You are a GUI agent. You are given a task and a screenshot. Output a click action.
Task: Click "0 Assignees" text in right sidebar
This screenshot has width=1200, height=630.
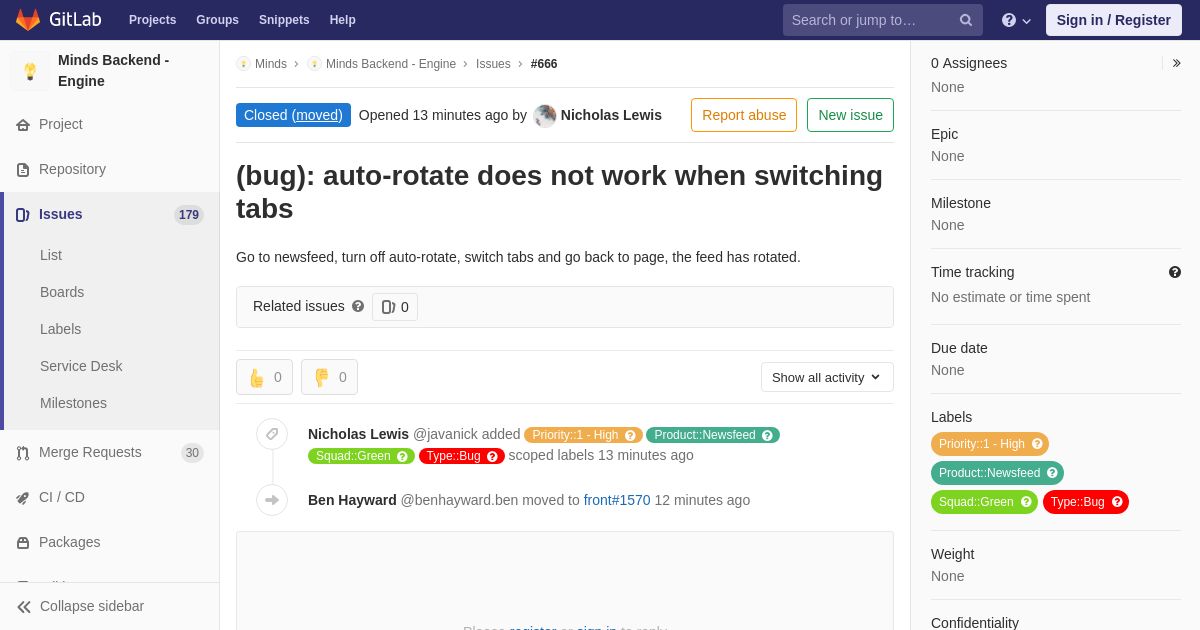click(969, 63)
